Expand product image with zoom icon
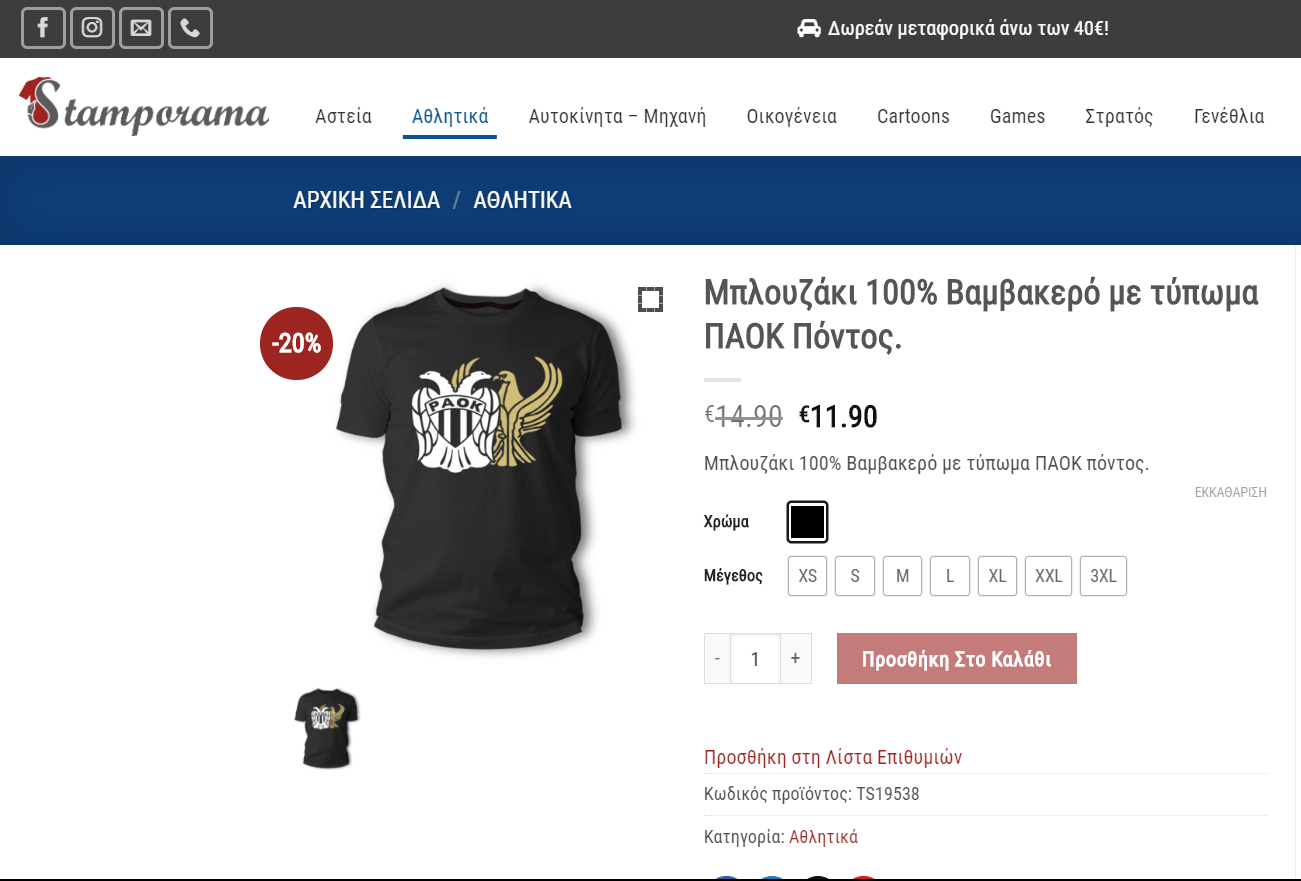1301x881 pixels. tap(650, 299)
